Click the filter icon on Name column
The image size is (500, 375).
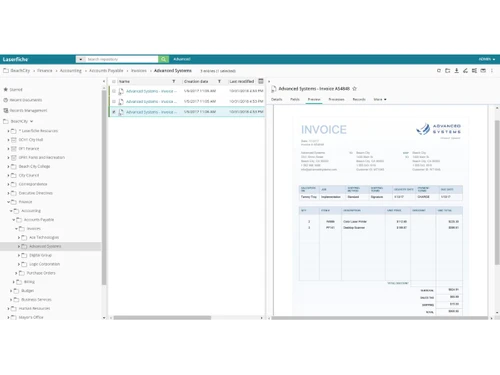174,81
